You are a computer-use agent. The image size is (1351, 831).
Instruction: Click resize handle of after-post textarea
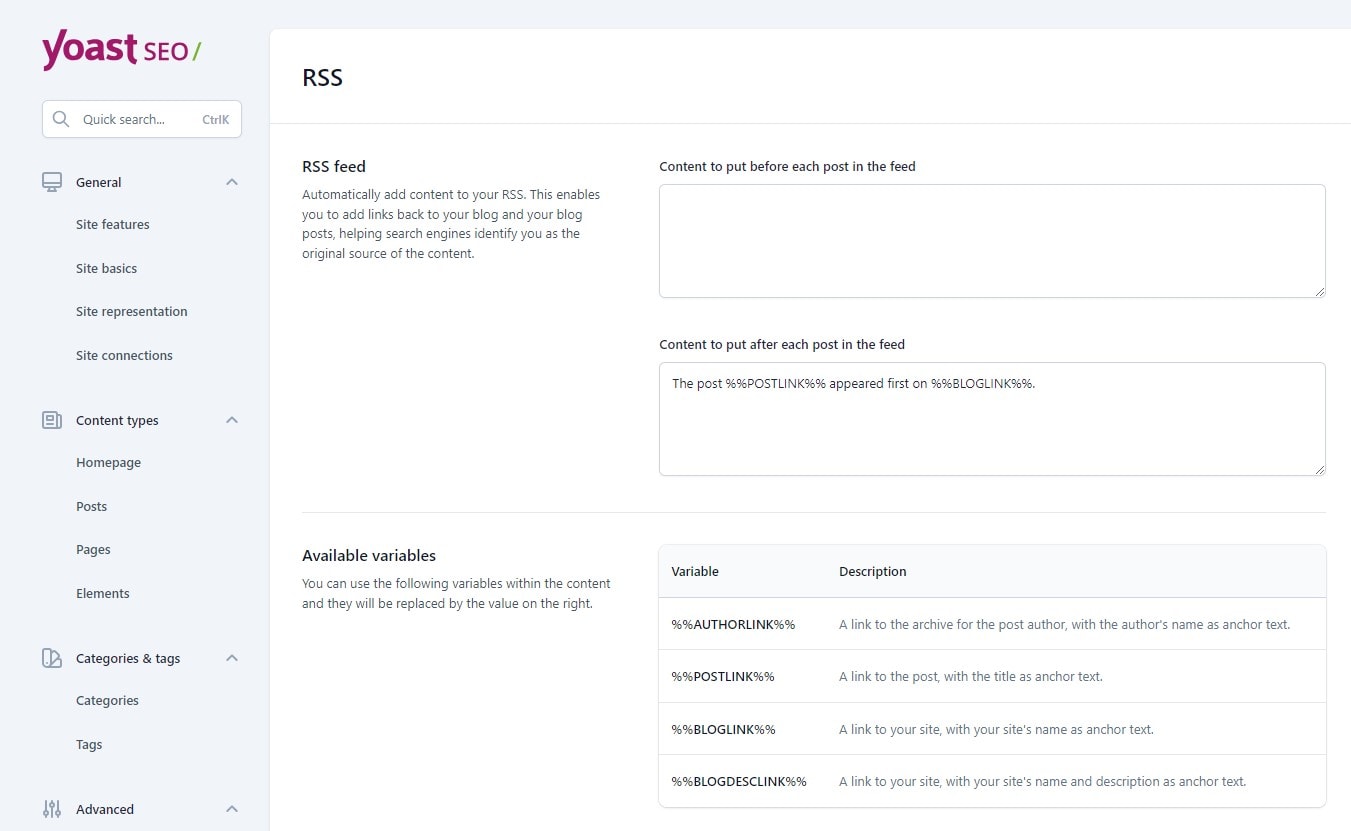[1319, 468]
